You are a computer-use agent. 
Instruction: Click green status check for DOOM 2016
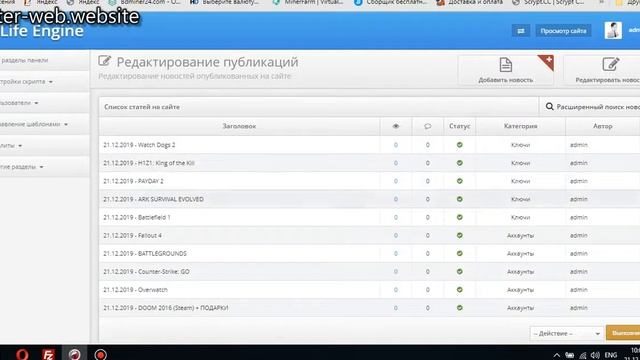(x=460, y=308)
